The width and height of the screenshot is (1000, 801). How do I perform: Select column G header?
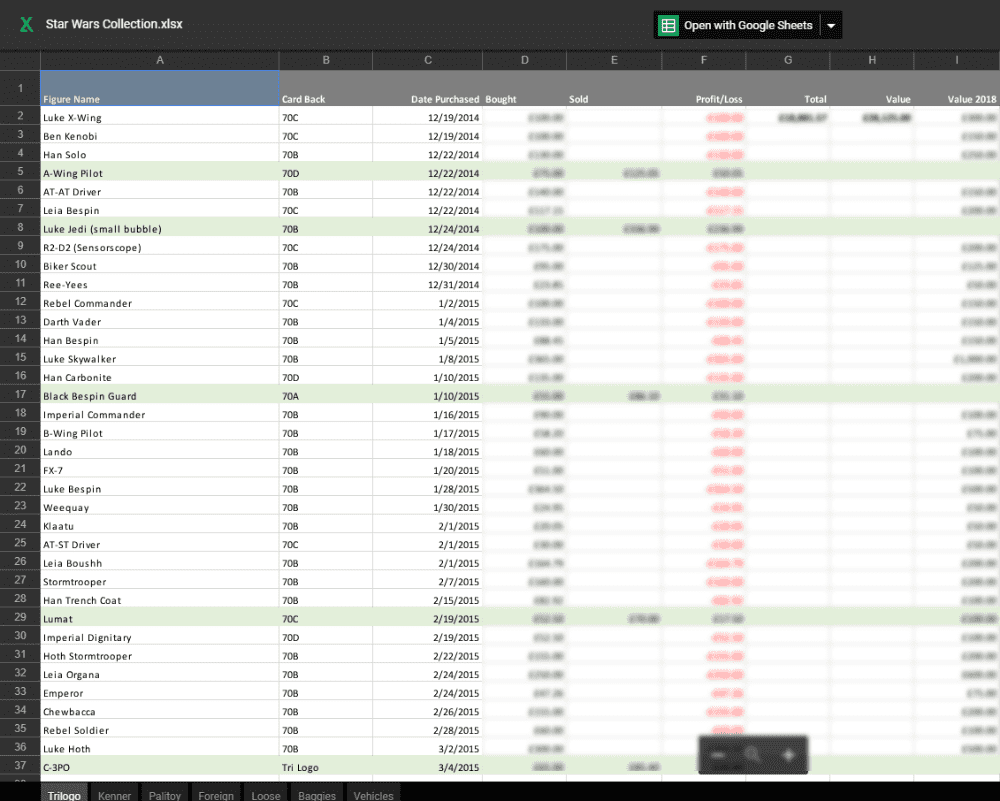tap(788, 60)
